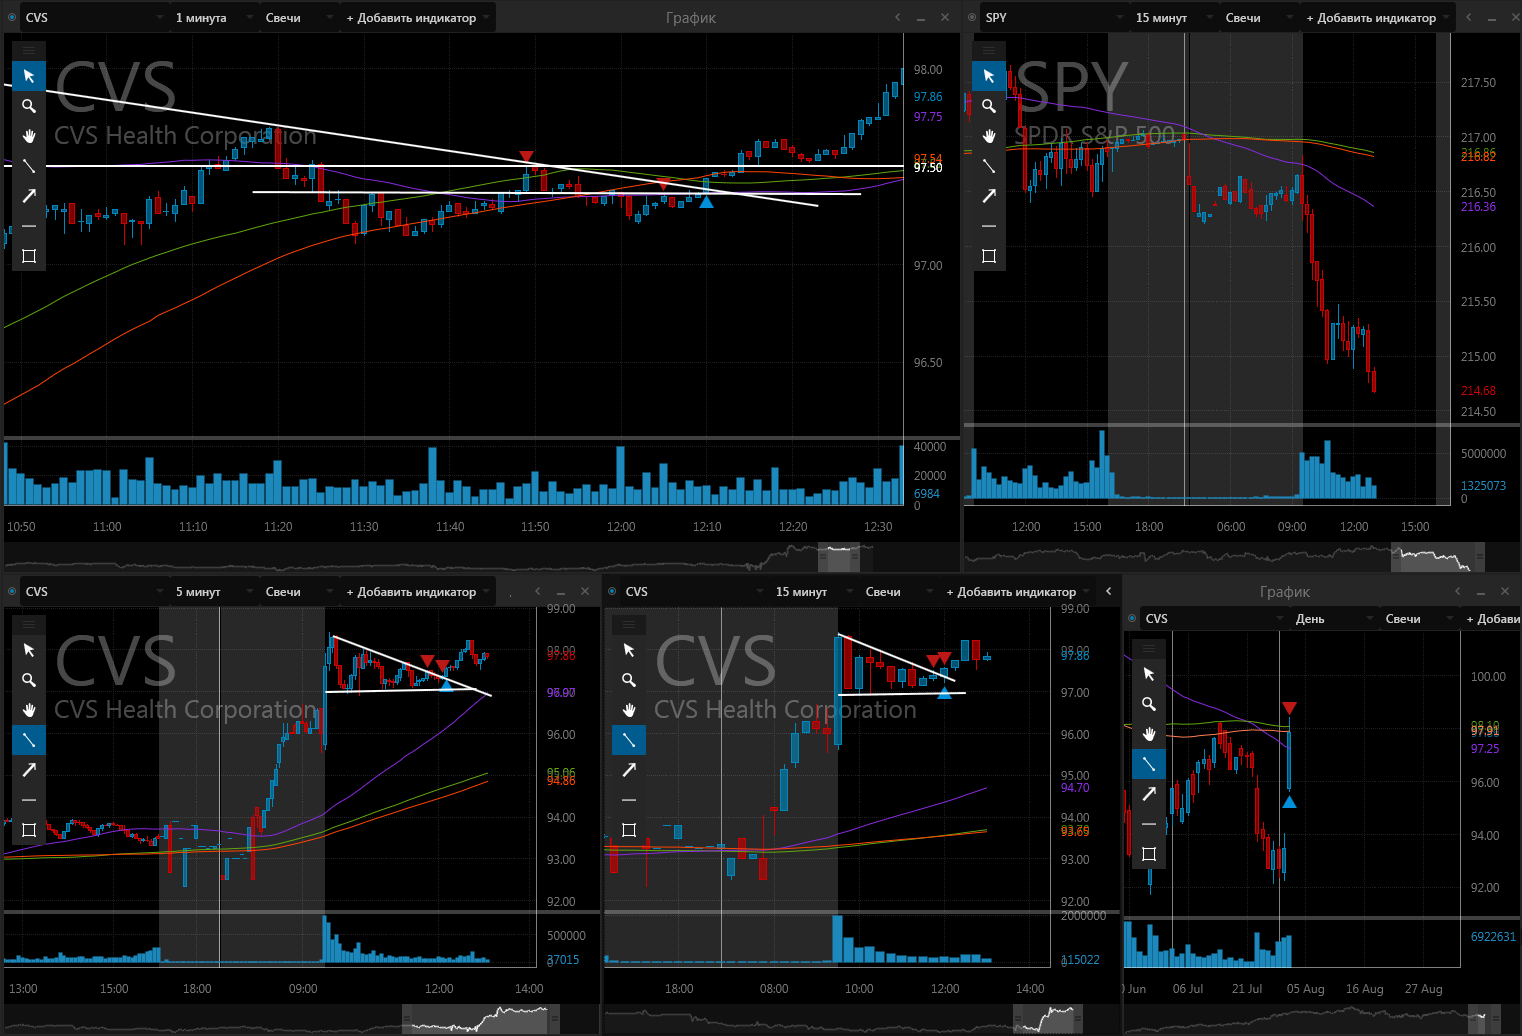1522x1036 pixels.
Task: Click the navigator scroll thumb under CVS 1-minute chart
Action: (839, 556)
